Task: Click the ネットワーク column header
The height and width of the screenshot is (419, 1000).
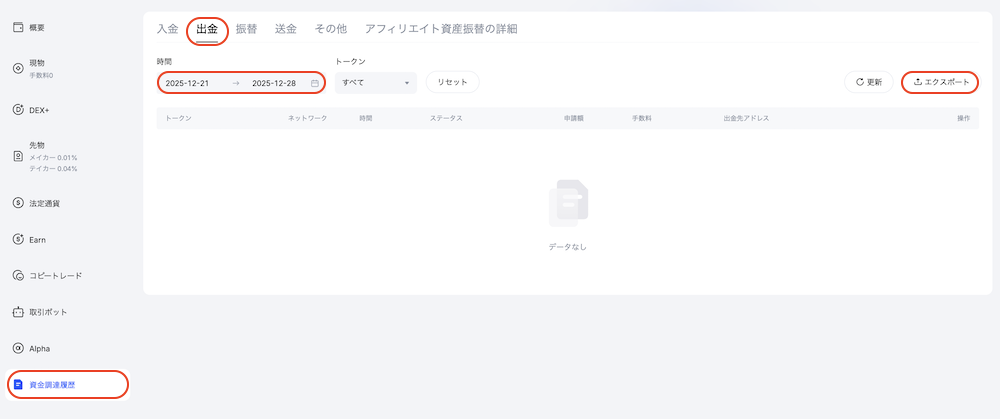Action: tap(307, 119)
